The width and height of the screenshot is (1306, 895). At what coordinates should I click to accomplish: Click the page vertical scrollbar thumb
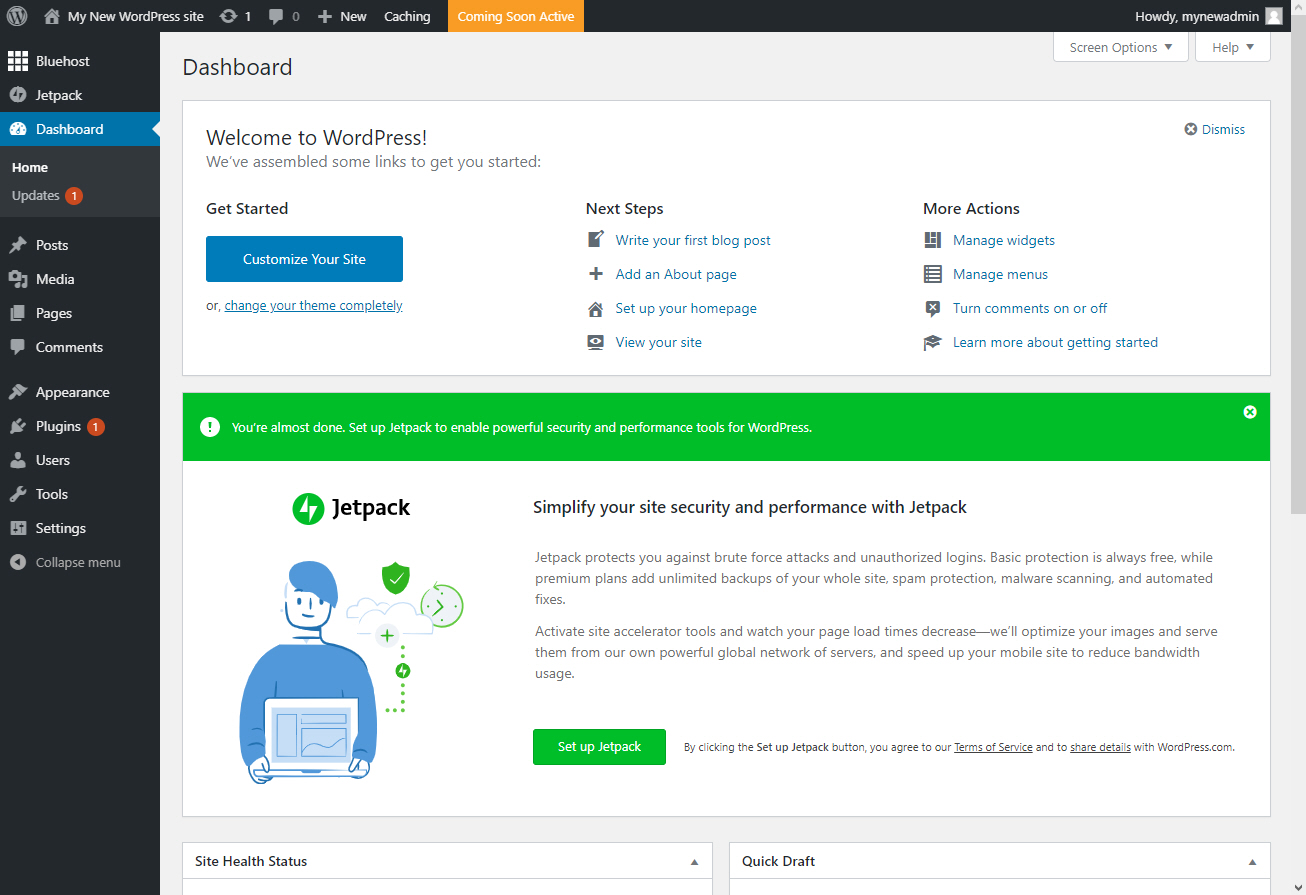1297,265
